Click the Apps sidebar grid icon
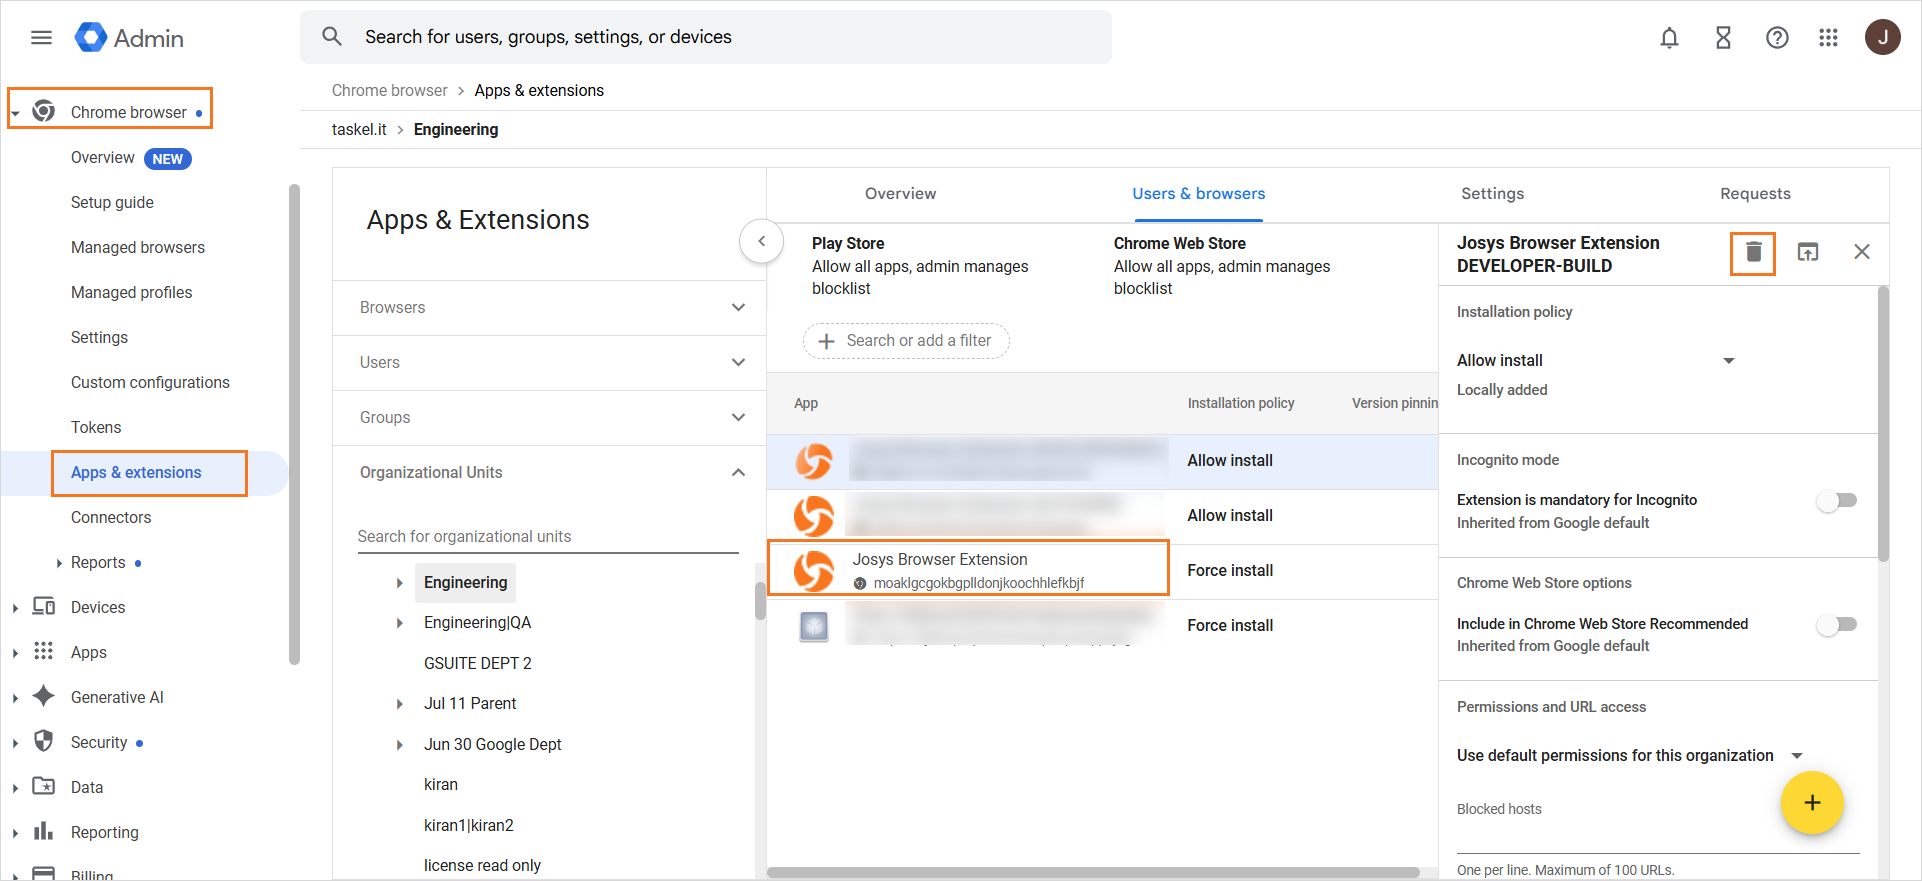Image resolution: width=1922 pixels, height=881 pixels. 43,651
